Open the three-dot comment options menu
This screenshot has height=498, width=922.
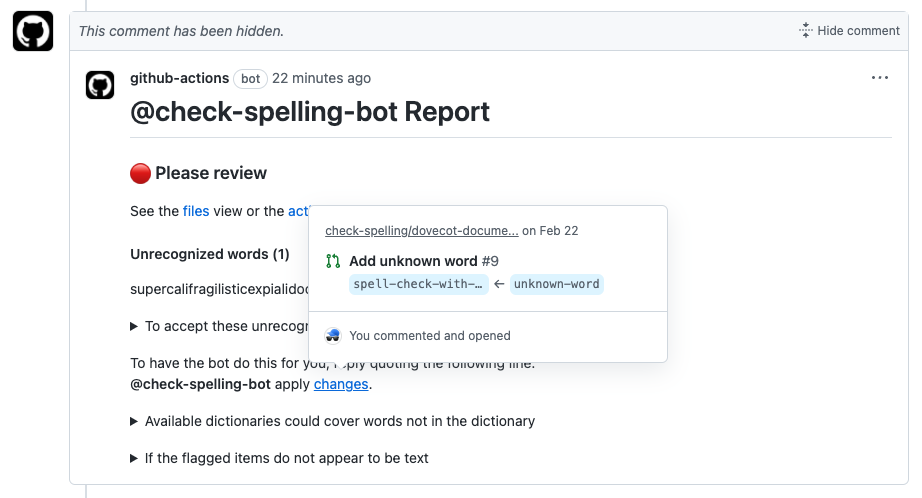point(880,78)
